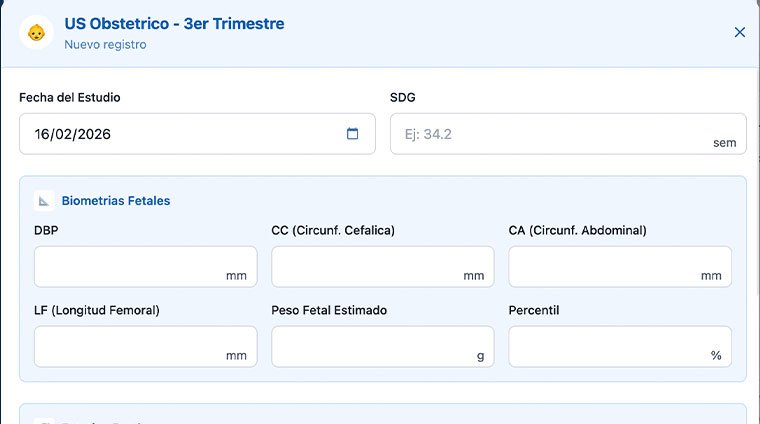Click the Biometrias Fetales section heading
The width and height of the screenshot is (760, 424).
tap(116, 201)
